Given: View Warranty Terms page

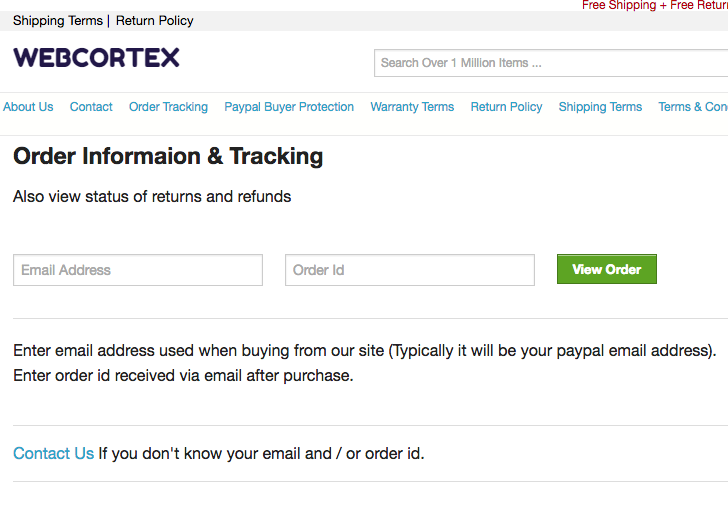Looking at the screenshot, I should point(412,107).
